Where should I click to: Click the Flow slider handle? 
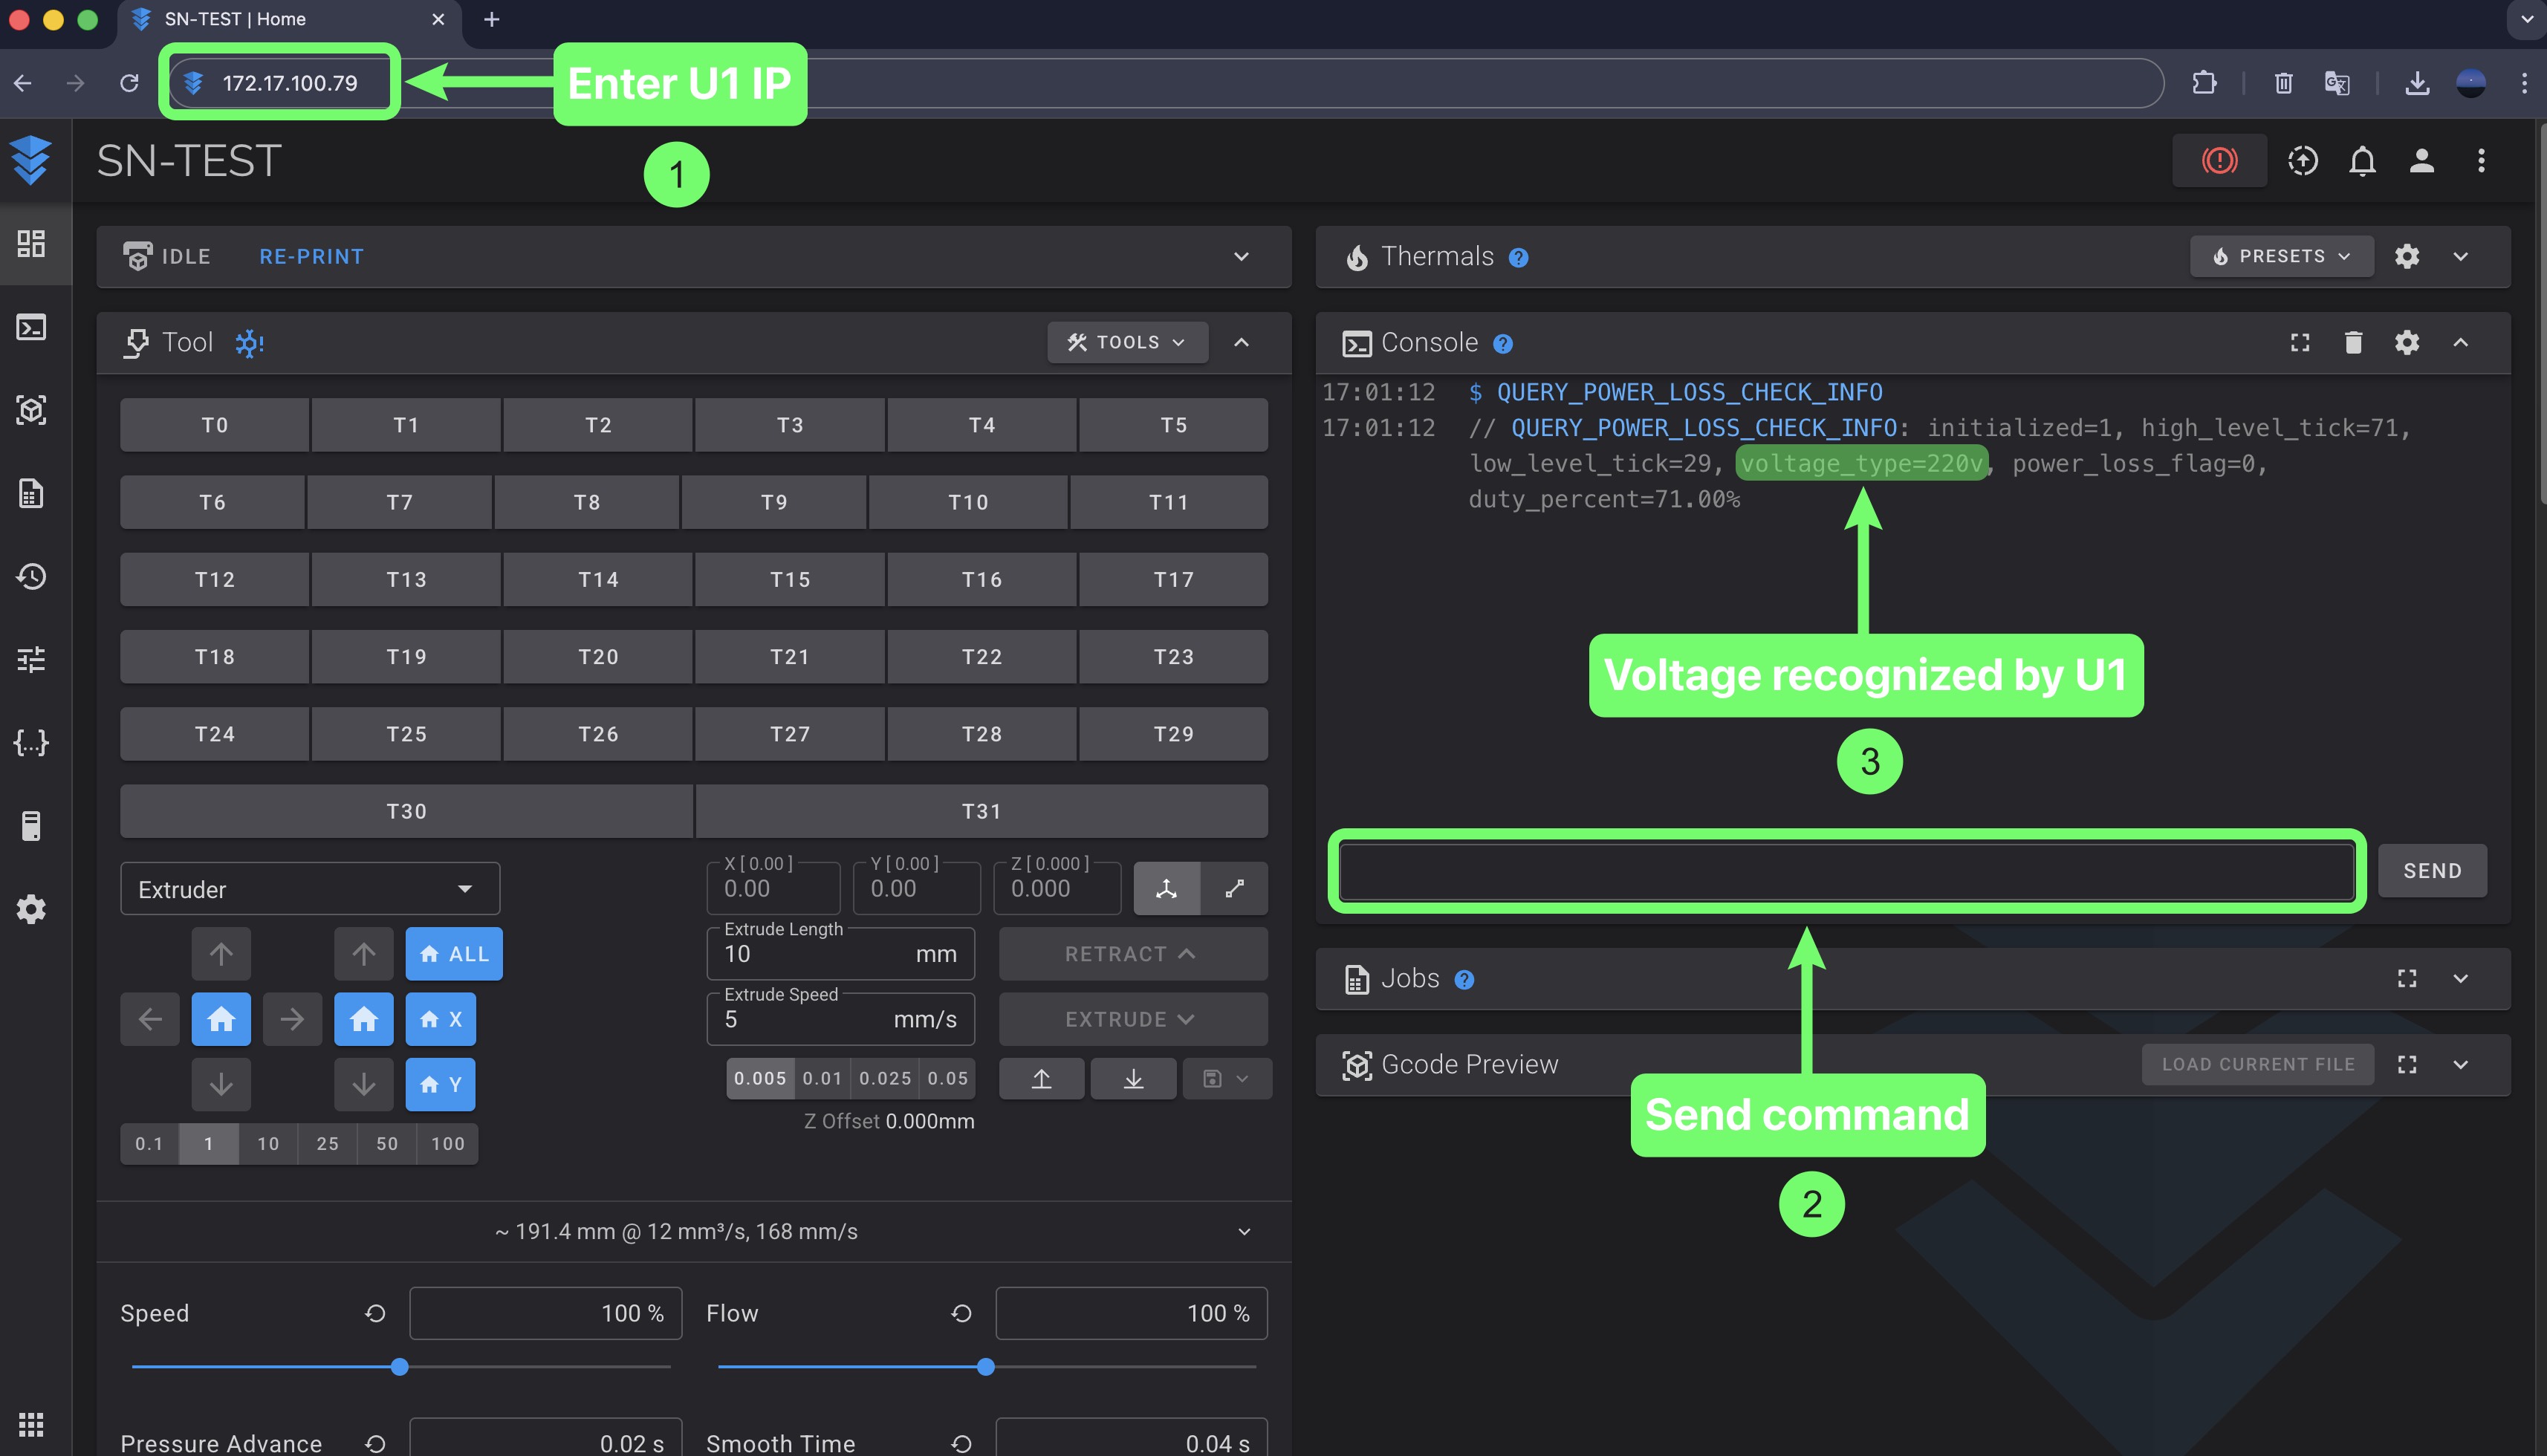986,1366
